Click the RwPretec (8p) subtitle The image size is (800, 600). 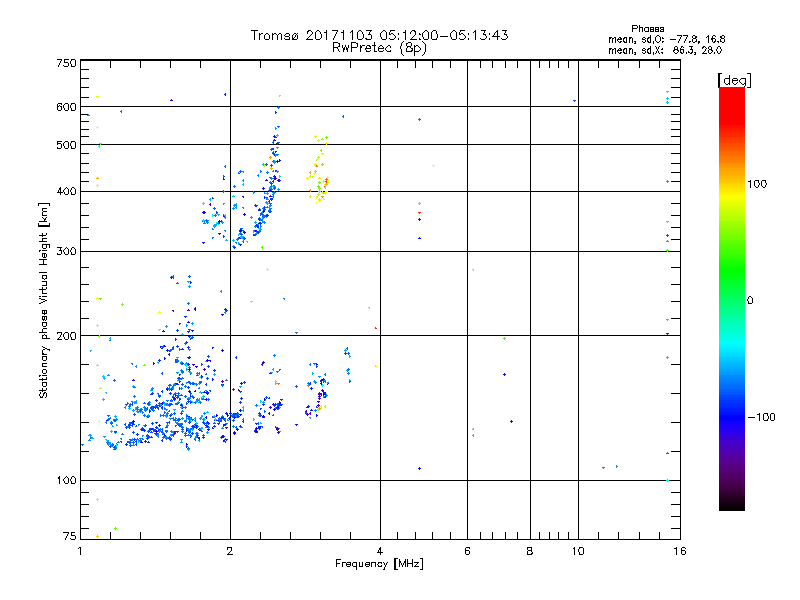tap(379, 47)
